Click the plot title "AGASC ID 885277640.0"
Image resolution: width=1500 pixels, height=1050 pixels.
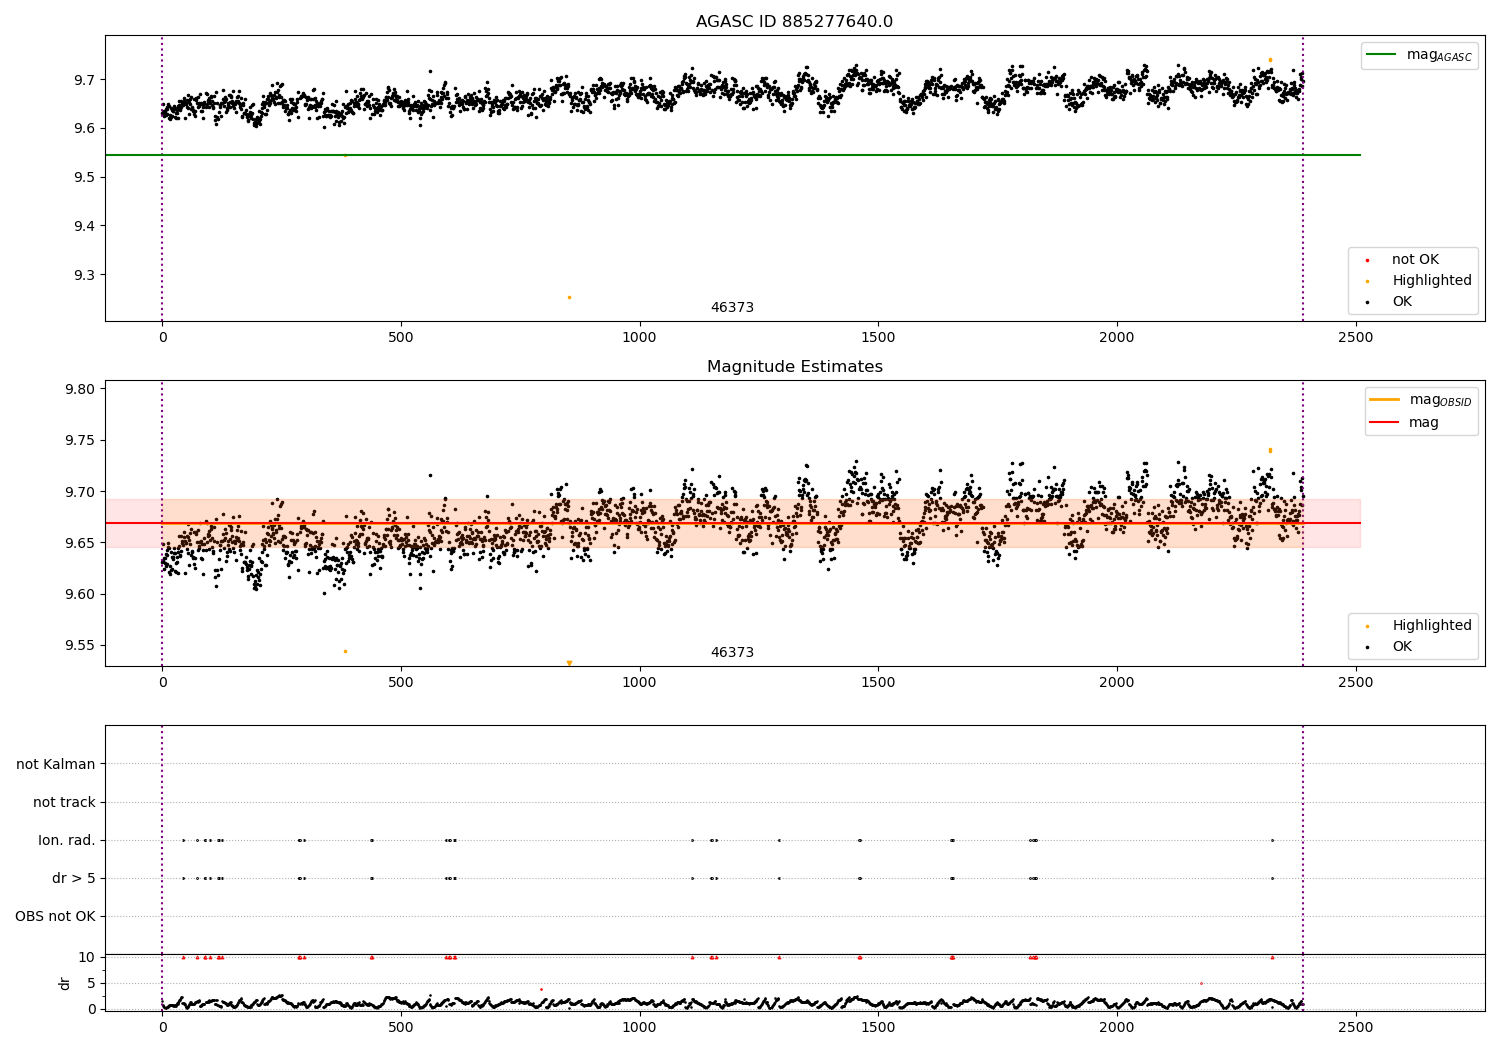point(794,21)
